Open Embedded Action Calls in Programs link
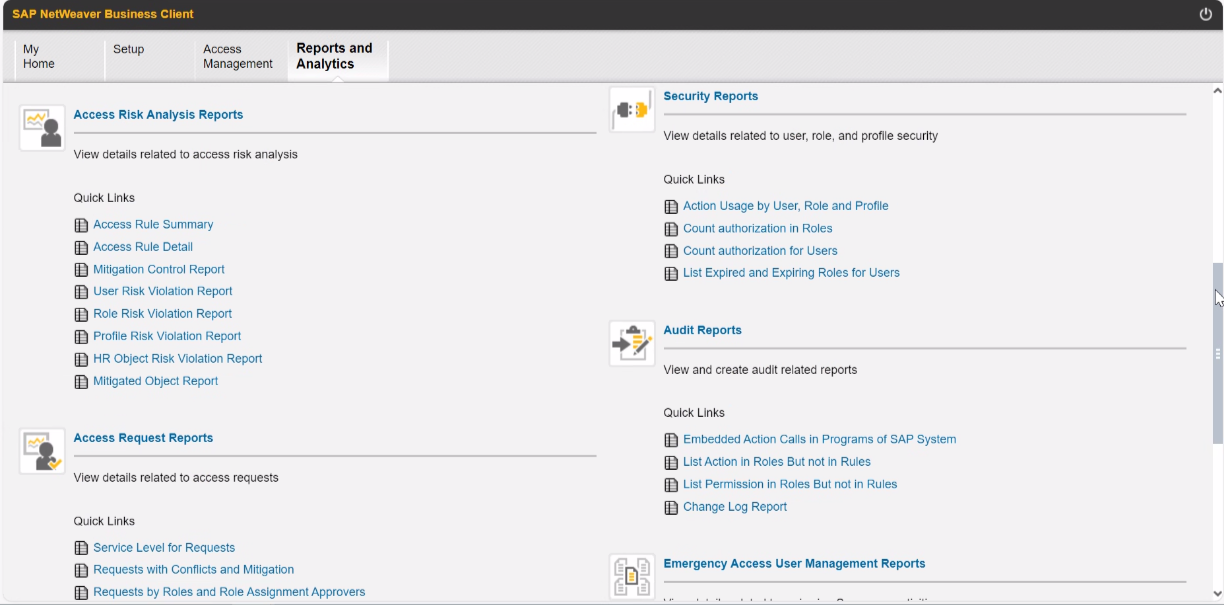Viewport: 1224px width, 605px height. click(x=819, y=439)
